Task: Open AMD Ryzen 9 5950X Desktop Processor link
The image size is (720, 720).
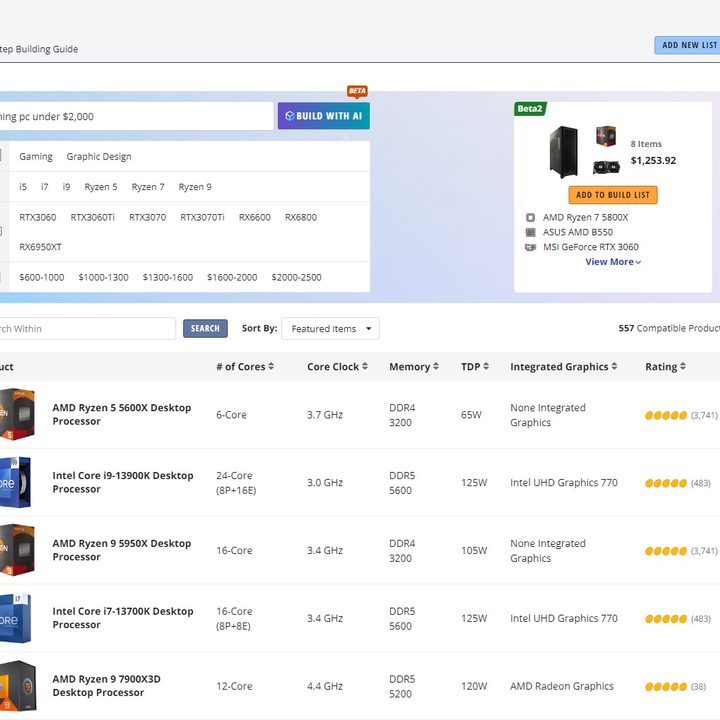Action: tap(122, 550)
